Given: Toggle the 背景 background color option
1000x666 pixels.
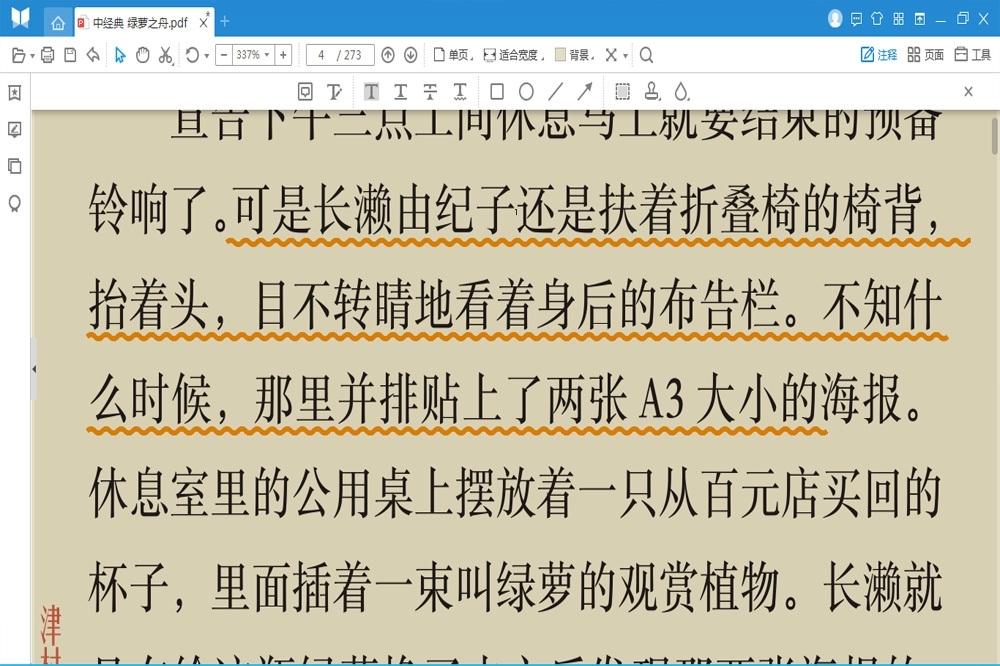Looking at the screenshot, I should 574,55.
